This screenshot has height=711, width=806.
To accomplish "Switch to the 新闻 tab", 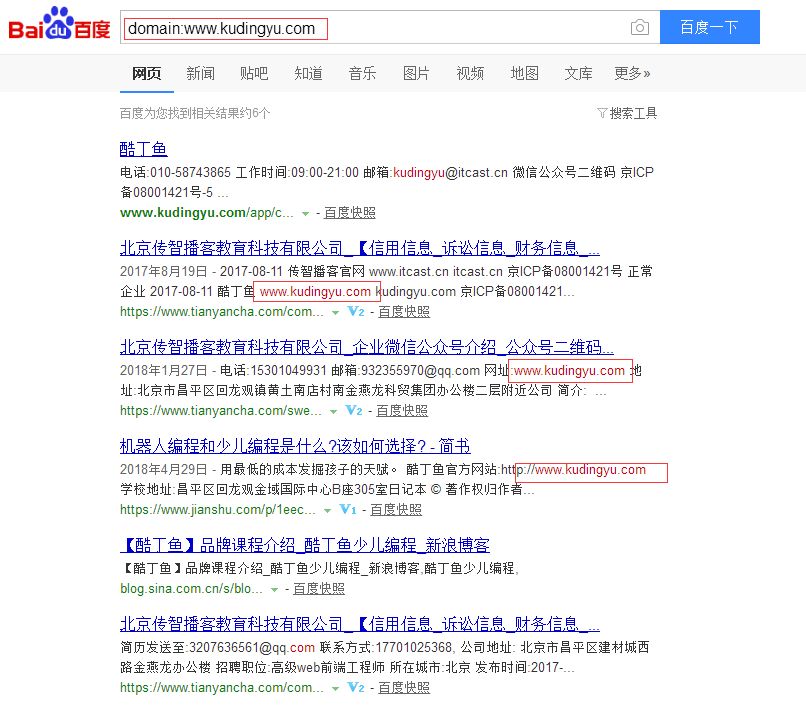I will (200, 74).
